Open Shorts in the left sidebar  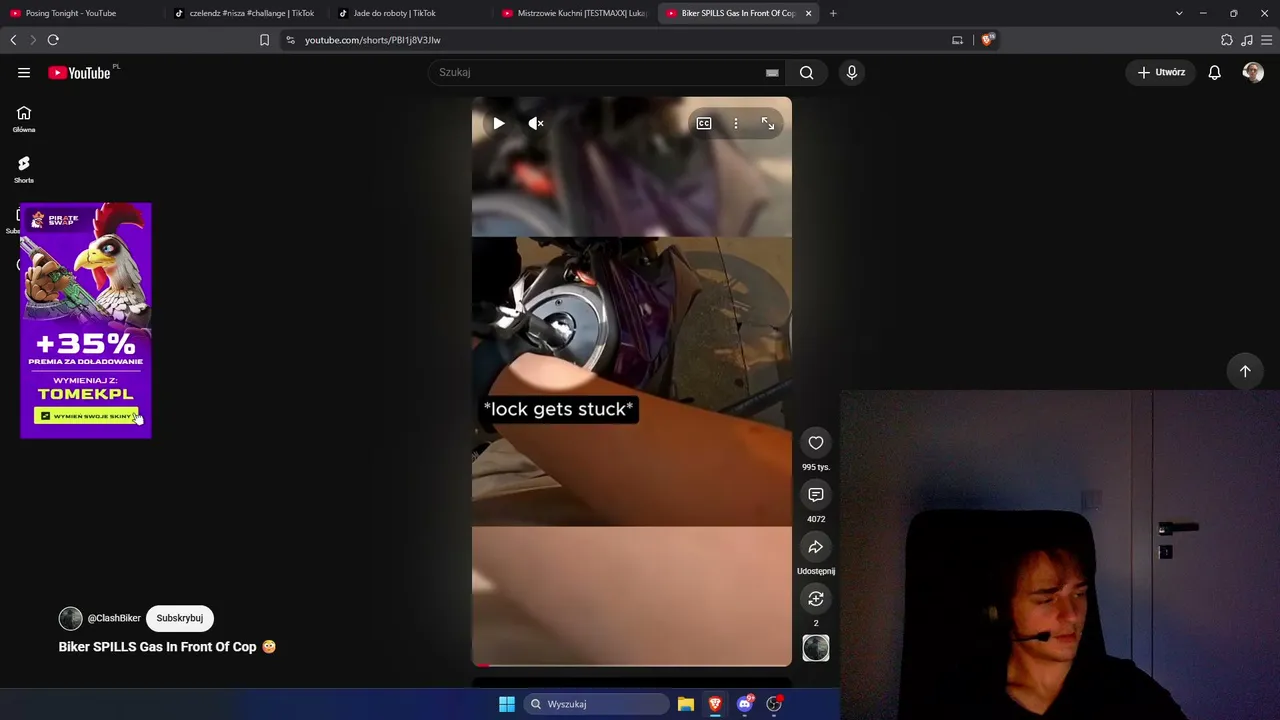click(24, 169)
